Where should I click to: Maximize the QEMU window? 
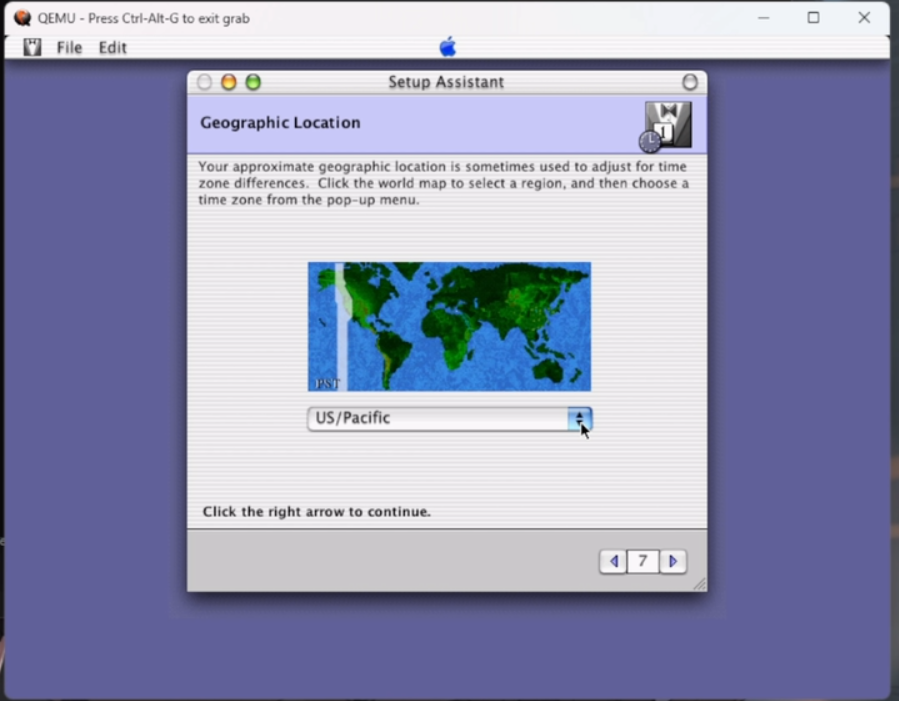pos(813,18)
